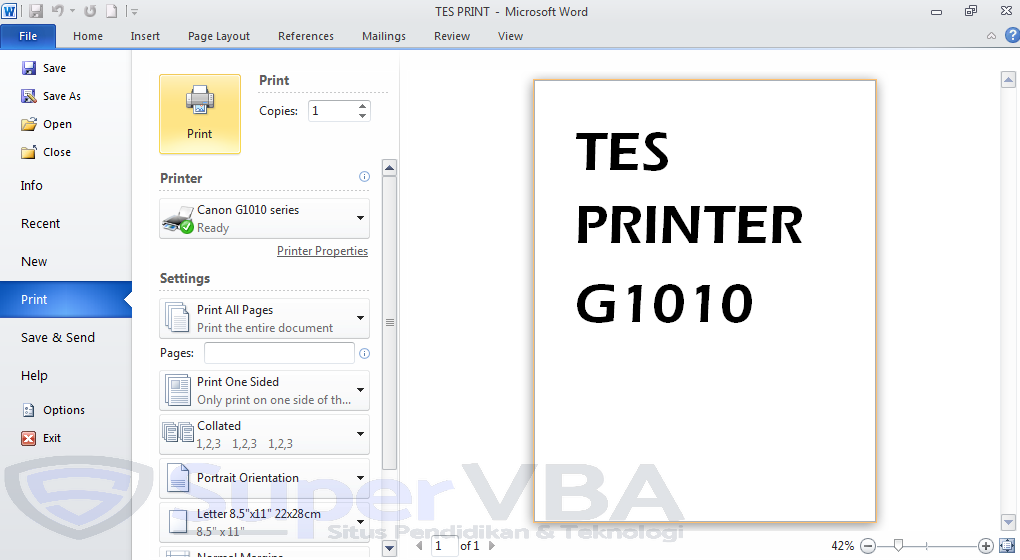
Task: Open the Portrait Orientation dropdown
Action: [264, 478]
